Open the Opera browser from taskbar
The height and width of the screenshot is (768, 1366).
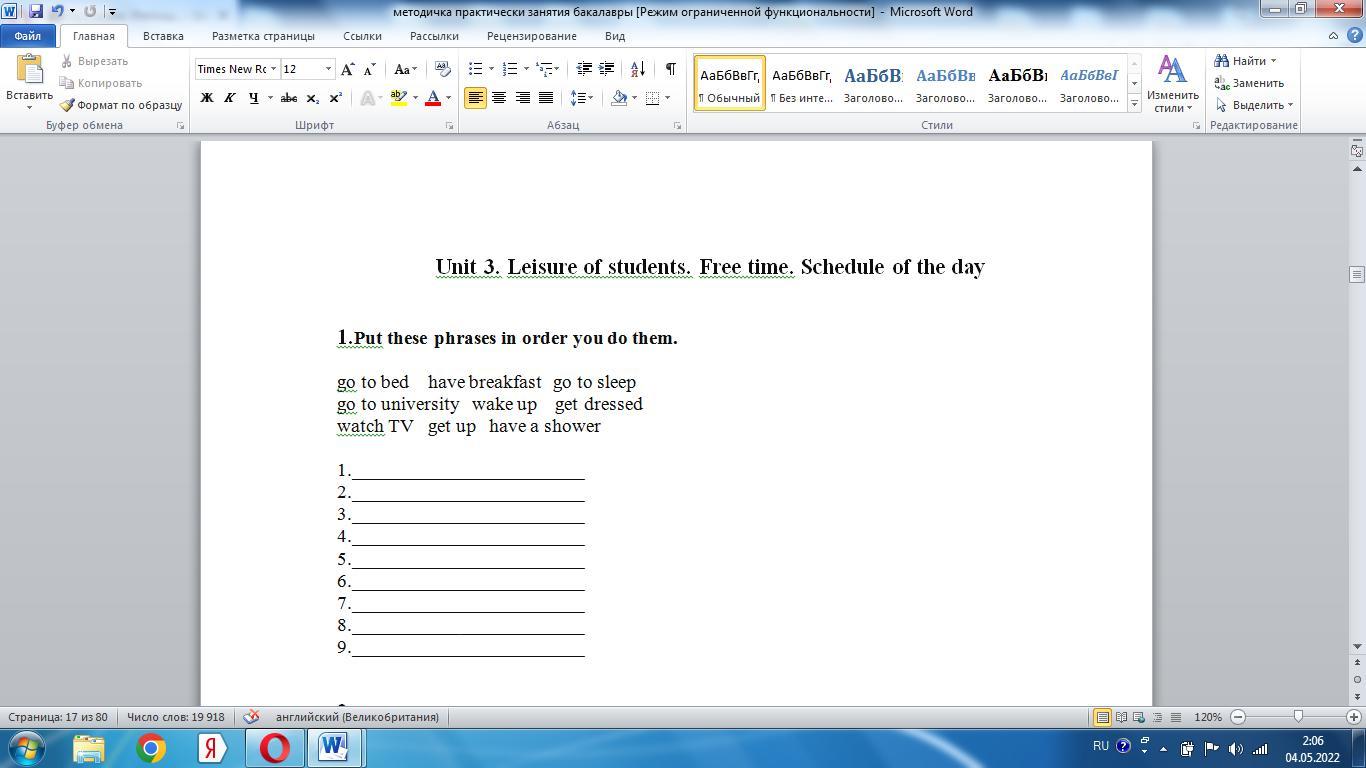274,748
